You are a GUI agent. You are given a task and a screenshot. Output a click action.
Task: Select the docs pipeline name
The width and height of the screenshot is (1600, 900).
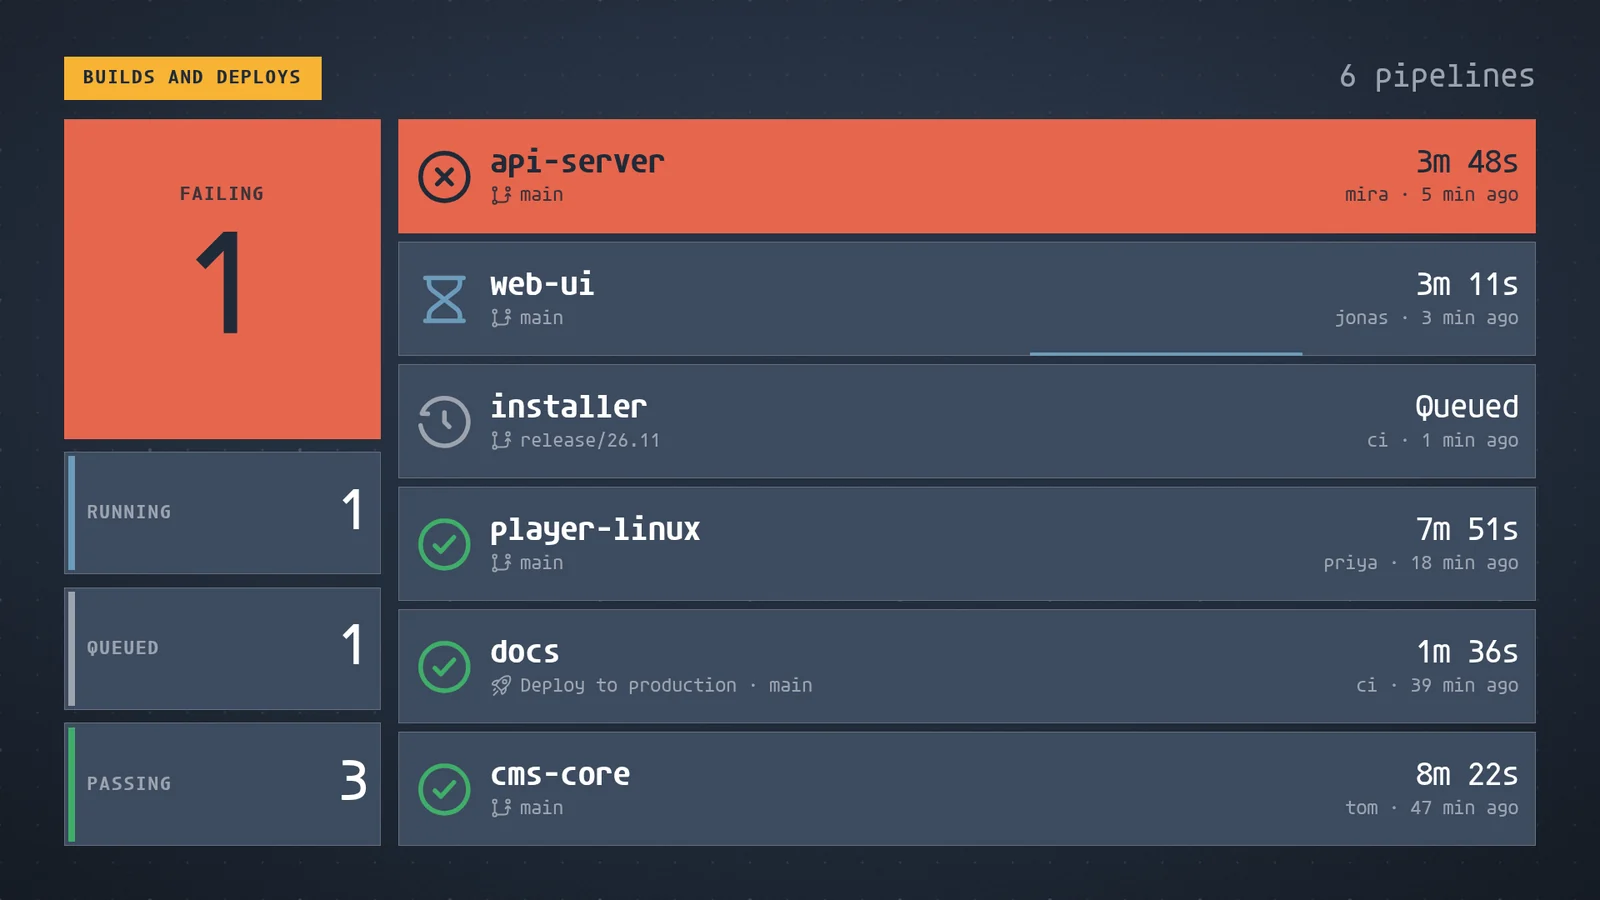click(x=524, y=652)
